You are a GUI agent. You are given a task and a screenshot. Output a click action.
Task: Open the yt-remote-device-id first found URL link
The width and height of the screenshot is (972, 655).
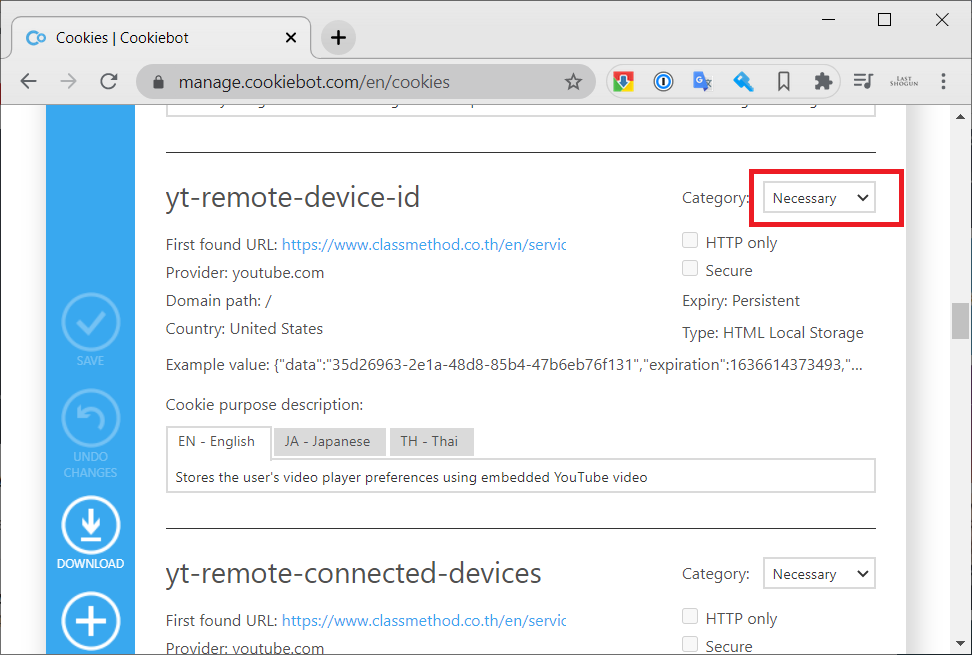(424, 244)
